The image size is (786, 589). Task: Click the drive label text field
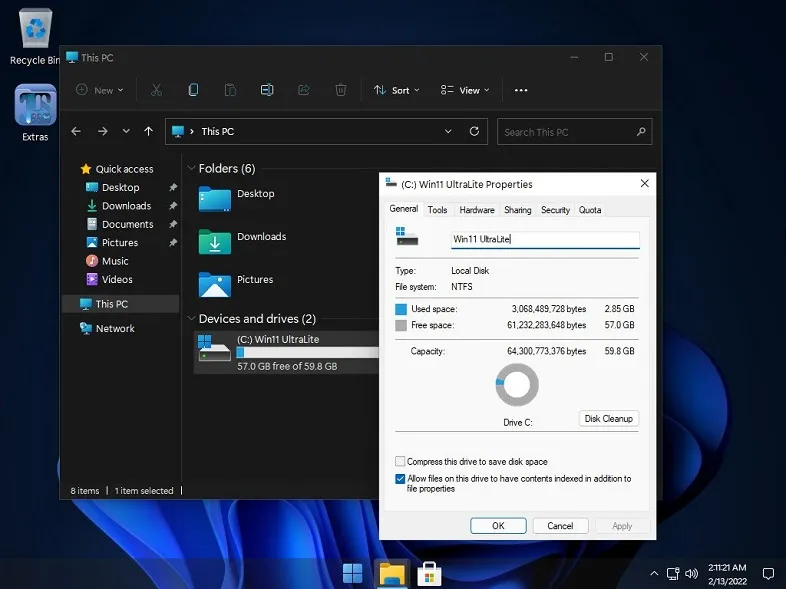coord(545,239)
